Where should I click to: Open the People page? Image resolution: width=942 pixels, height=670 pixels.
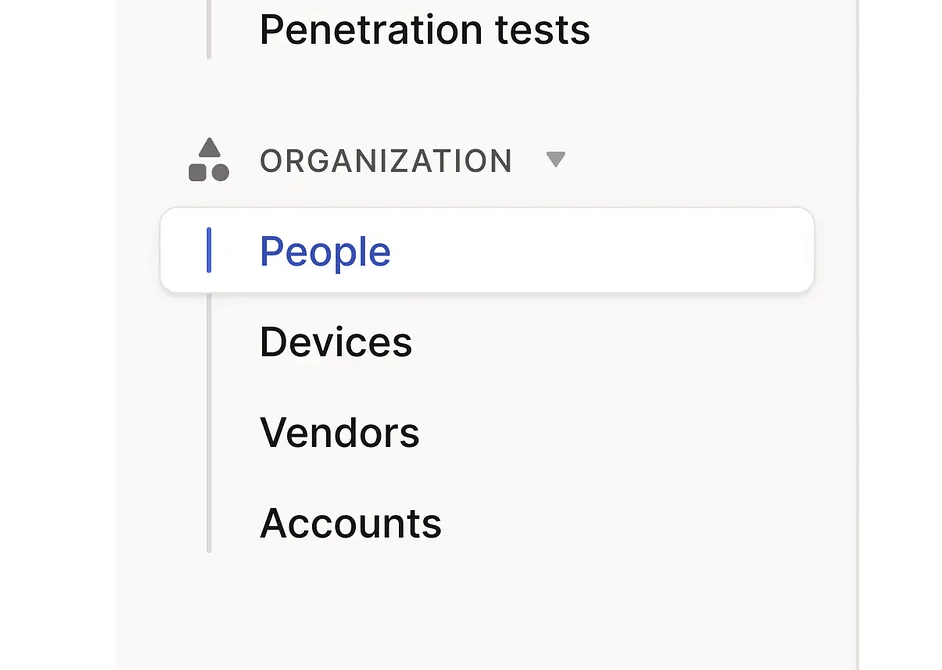[x=325, y=251]
